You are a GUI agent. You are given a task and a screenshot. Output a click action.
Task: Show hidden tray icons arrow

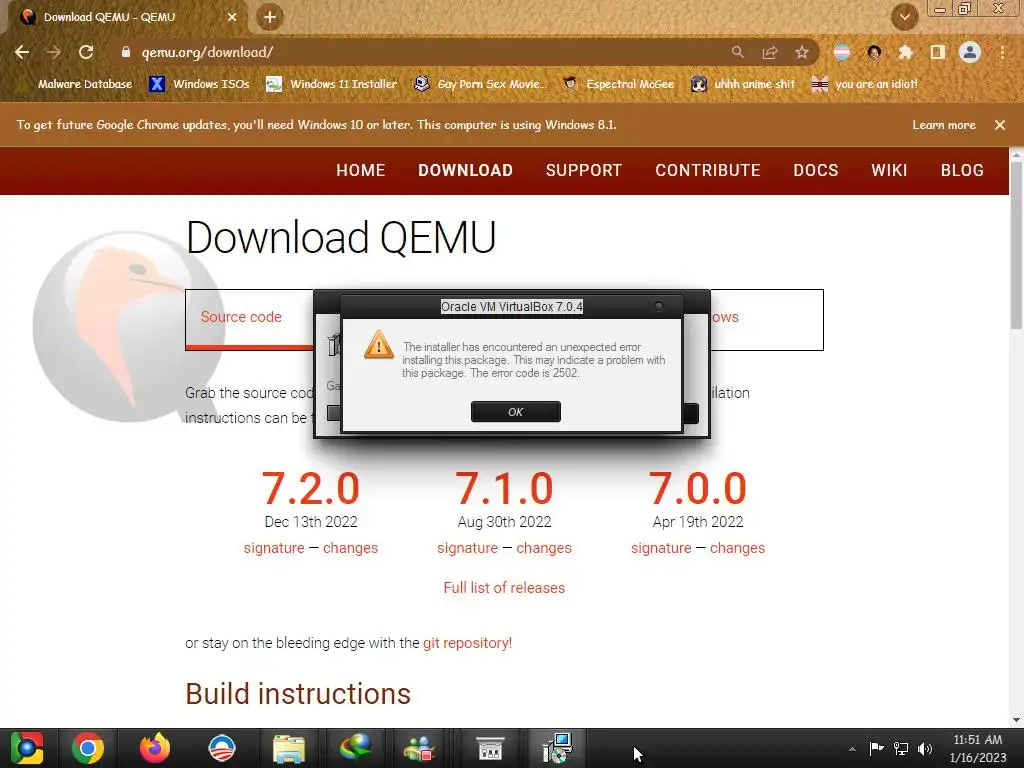852,748
